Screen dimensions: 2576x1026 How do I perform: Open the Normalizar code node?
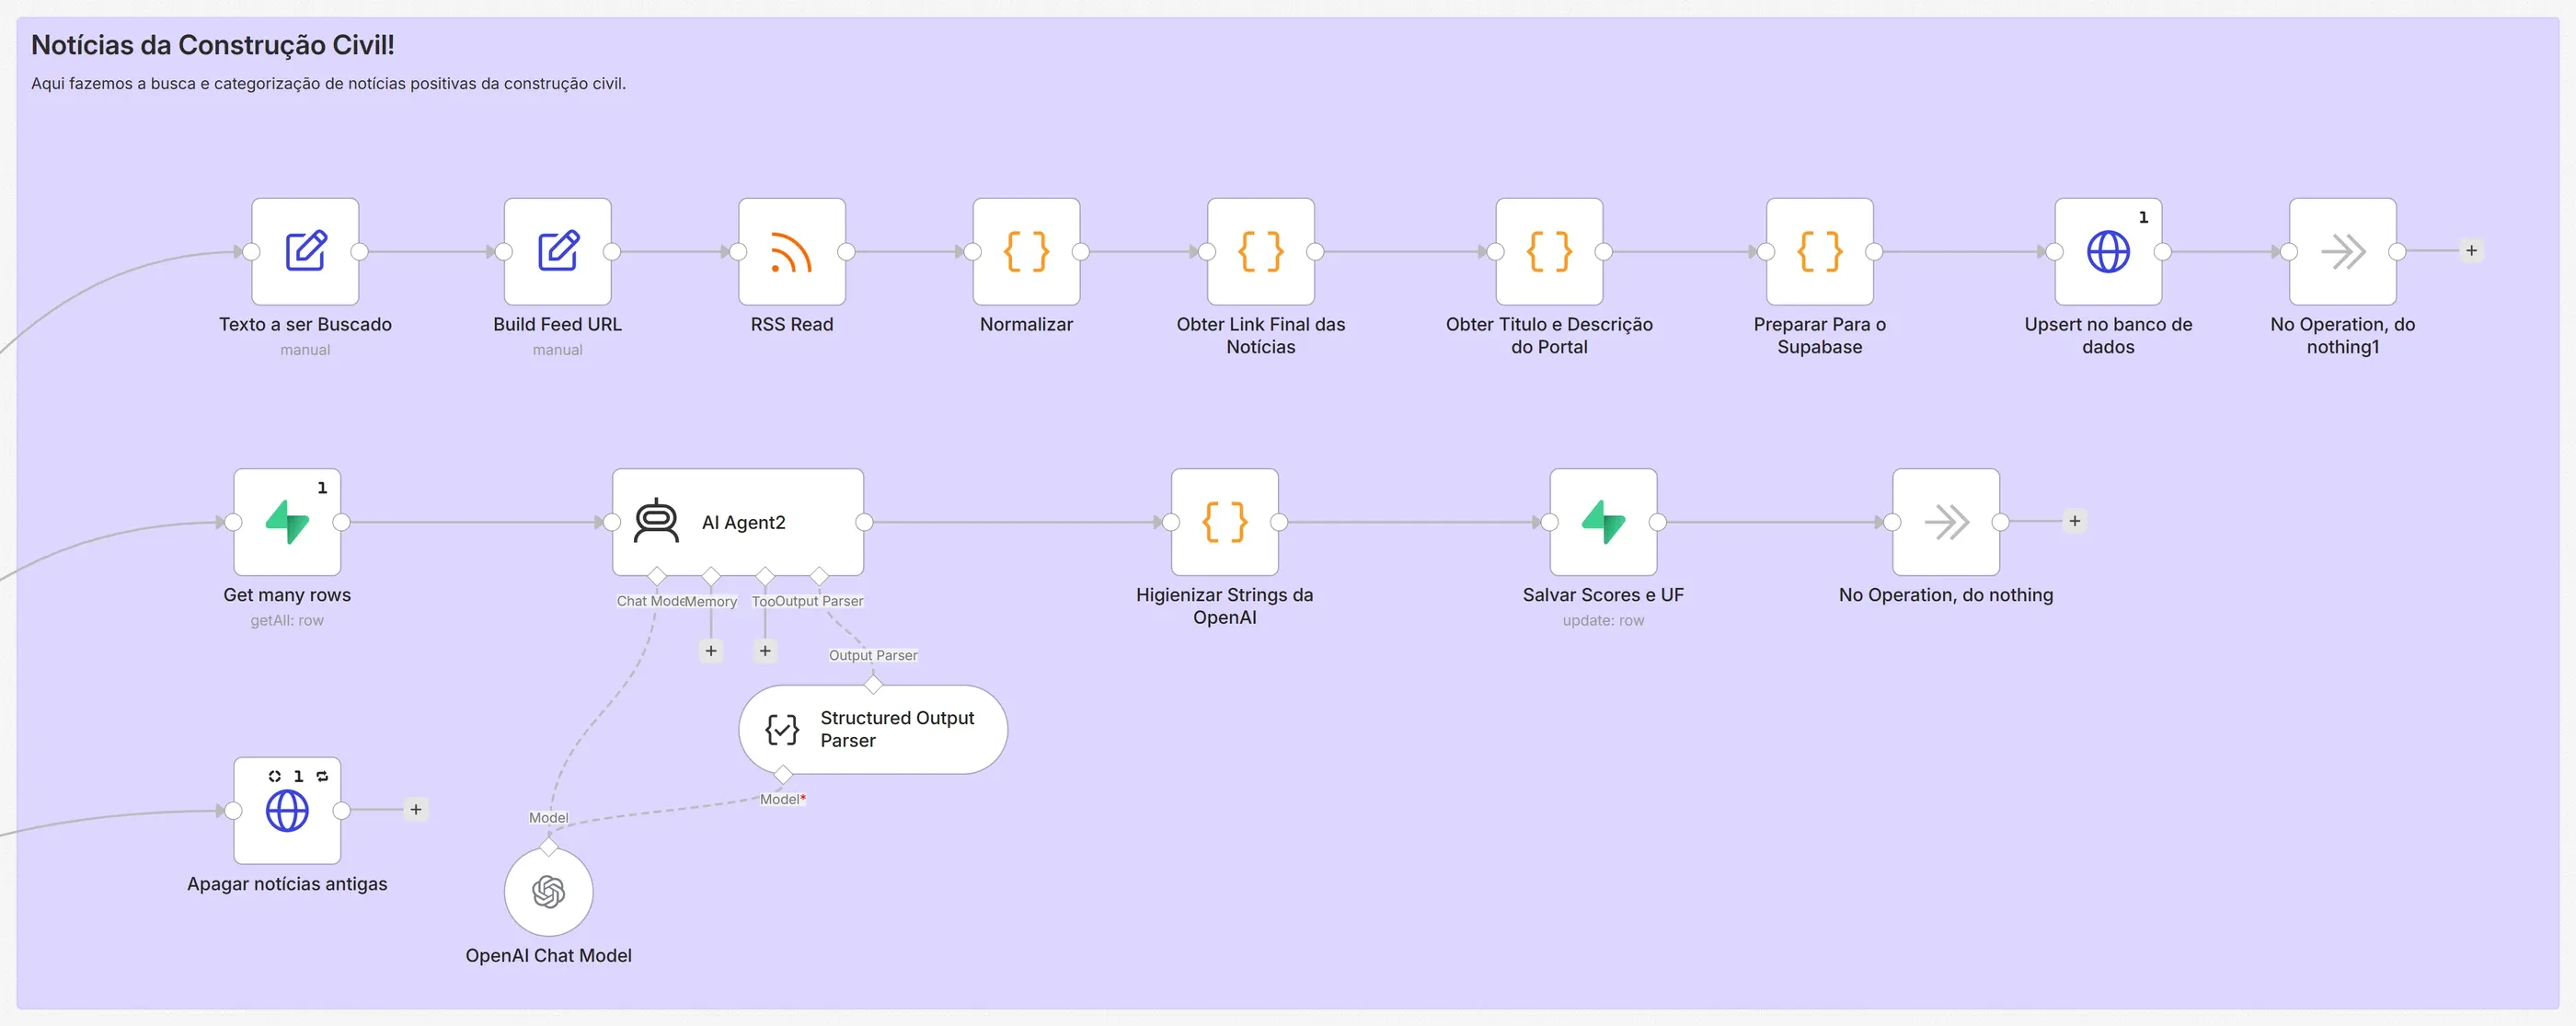point(1026,251)
